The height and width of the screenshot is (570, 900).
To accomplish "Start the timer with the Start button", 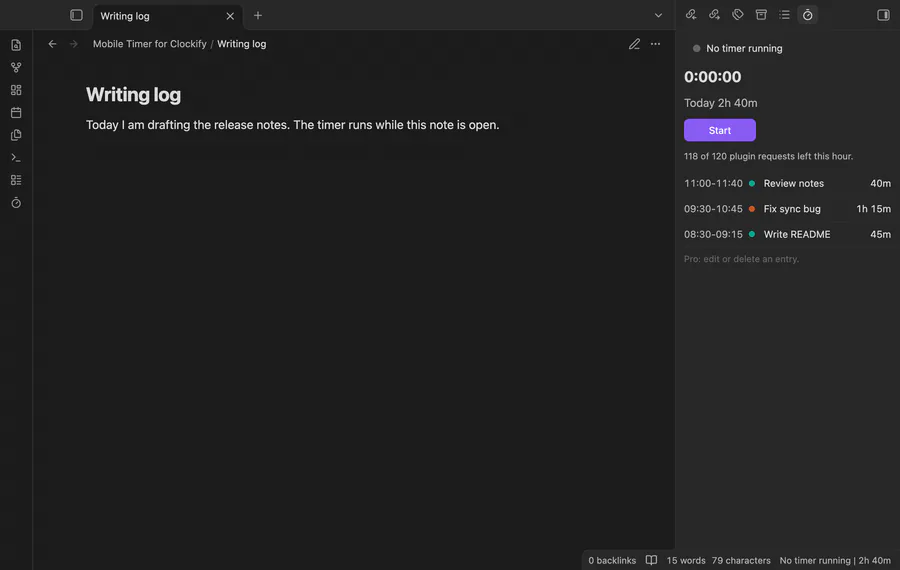I will [x=720, y=130].
